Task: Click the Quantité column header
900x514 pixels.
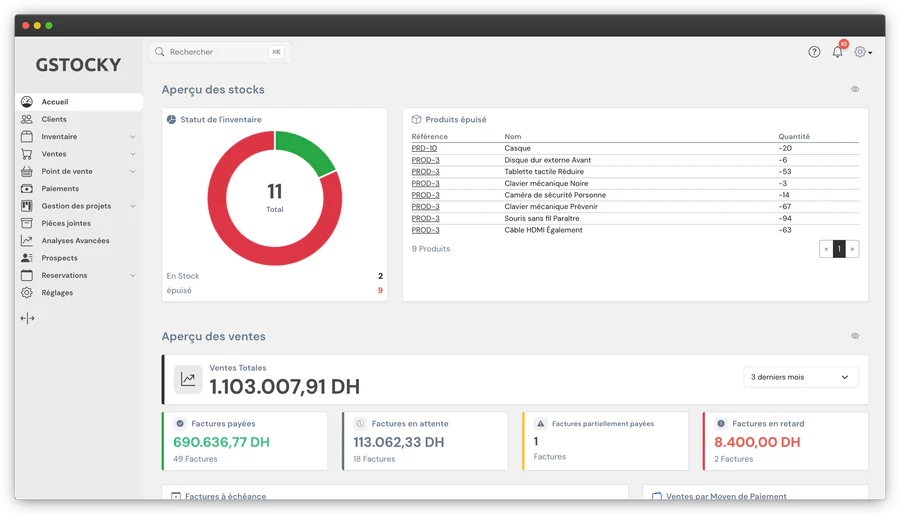Action: coord(794,137)
